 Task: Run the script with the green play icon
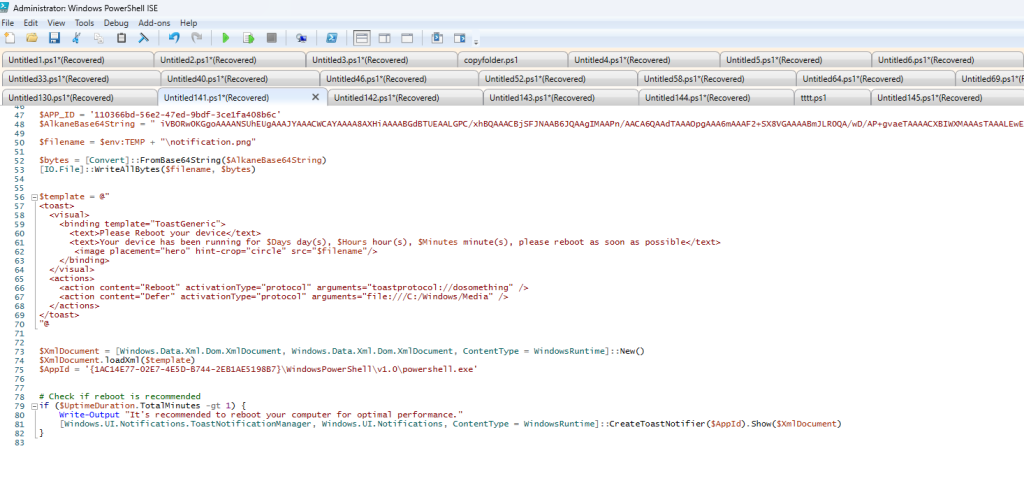pyautogui.click(x=226, y=38)
